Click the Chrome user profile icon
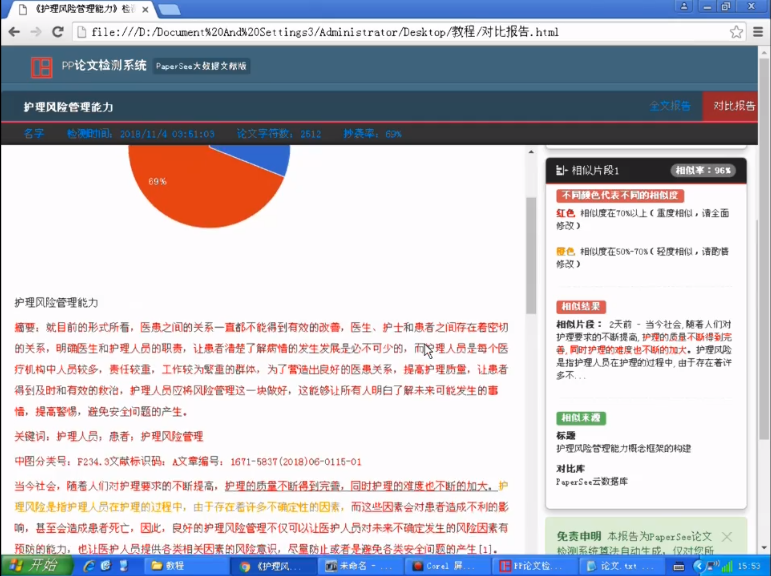This screenshot has width=771, height=576. click(684, 7)
